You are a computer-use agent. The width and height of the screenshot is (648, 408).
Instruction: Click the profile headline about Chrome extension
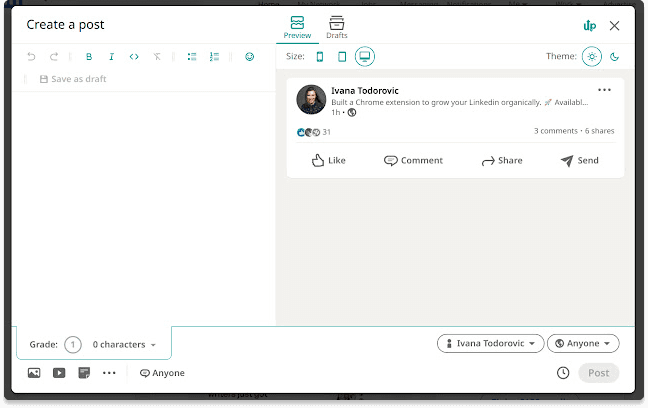pos(460,102)
